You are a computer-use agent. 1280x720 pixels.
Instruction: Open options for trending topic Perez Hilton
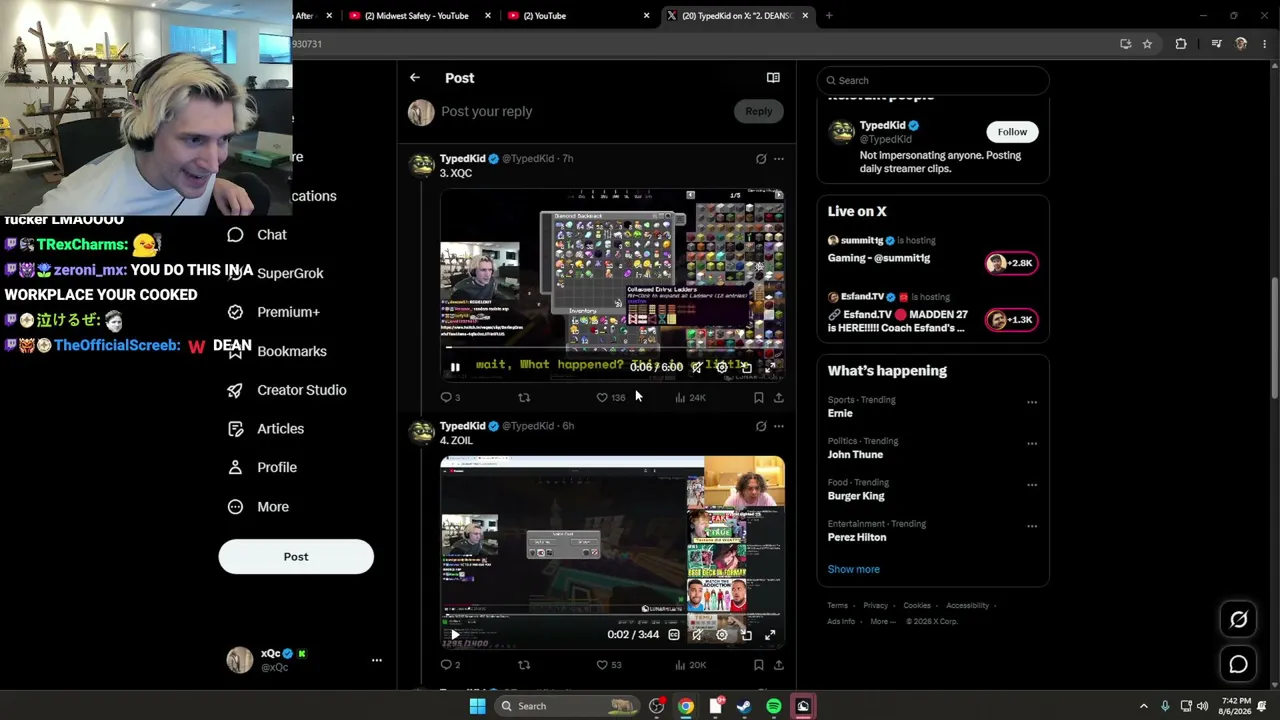pos(1032,527)
